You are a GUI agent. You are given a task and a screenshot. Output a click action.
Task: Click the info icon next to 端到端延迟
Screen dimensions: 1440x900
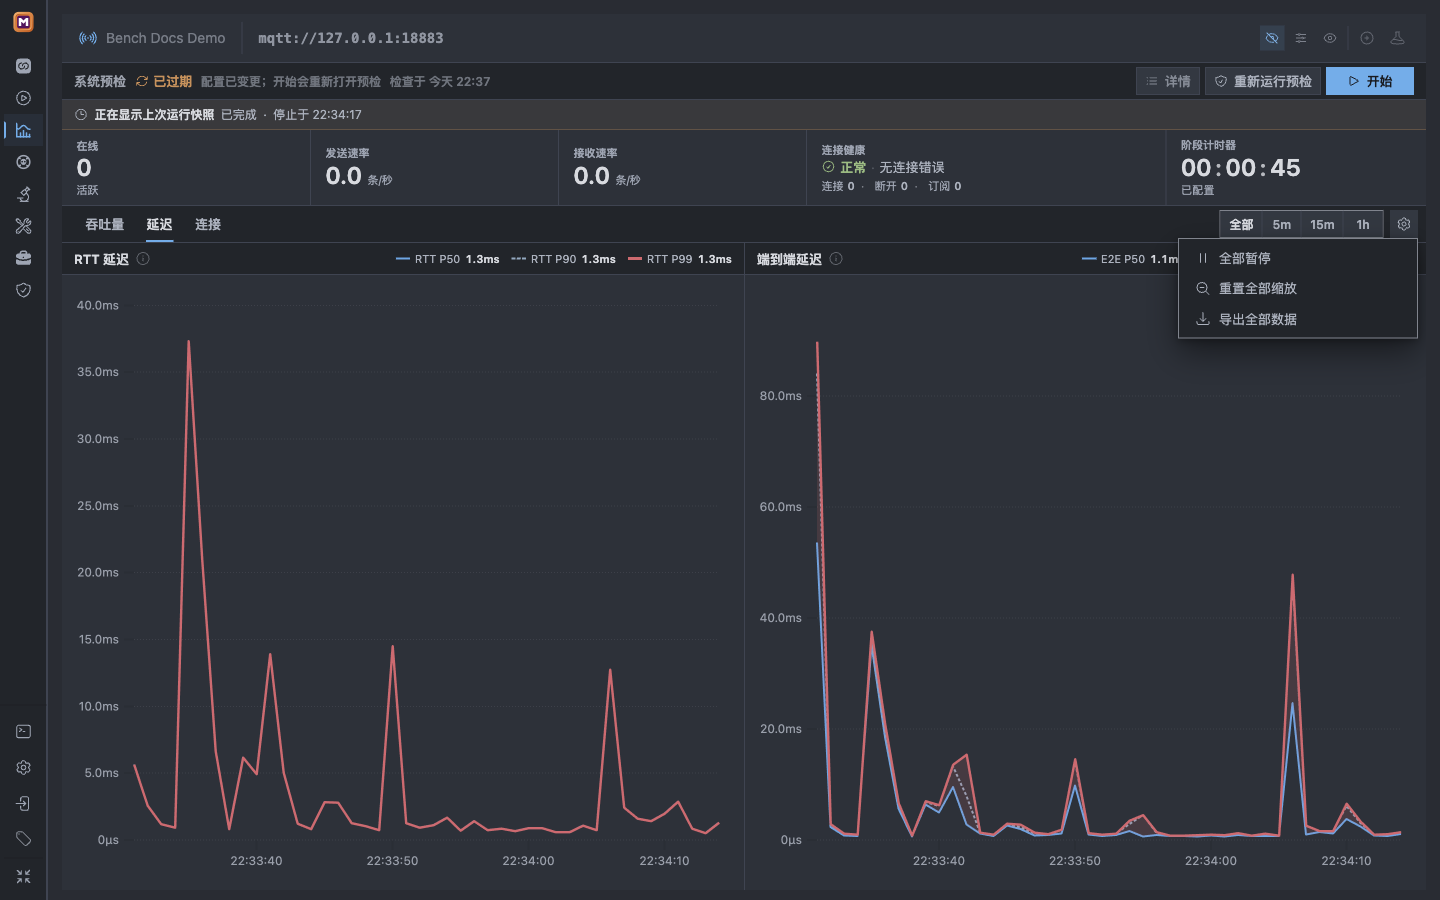[836, 259]
